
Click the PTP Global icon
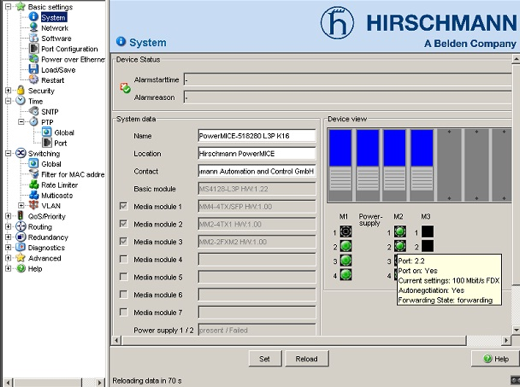pos(47,132)
